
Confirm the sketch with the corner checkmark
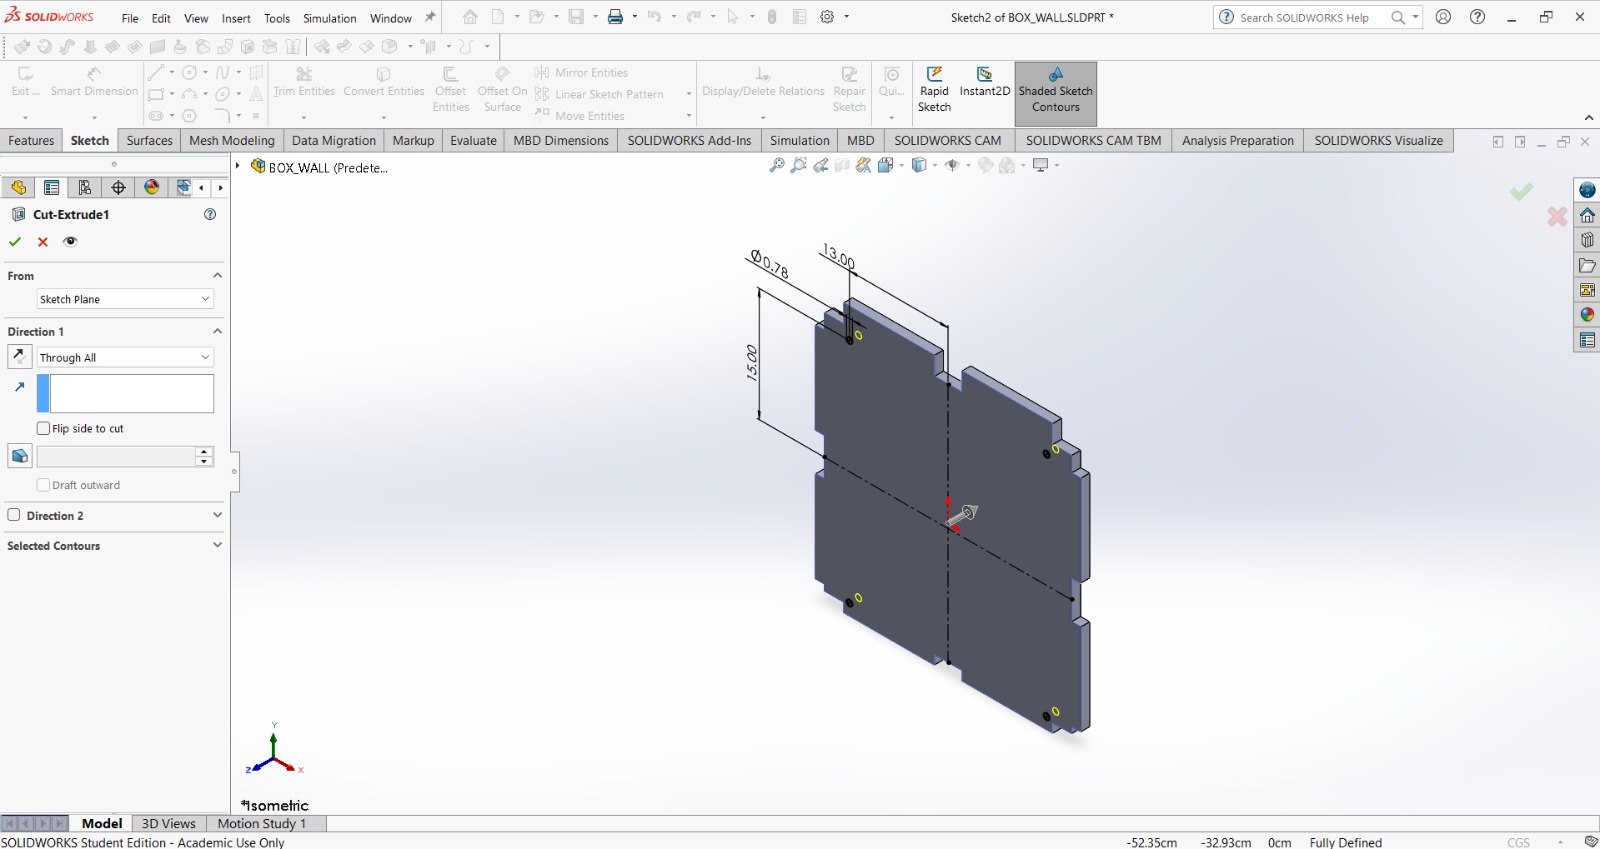(x=1521, y=192)
